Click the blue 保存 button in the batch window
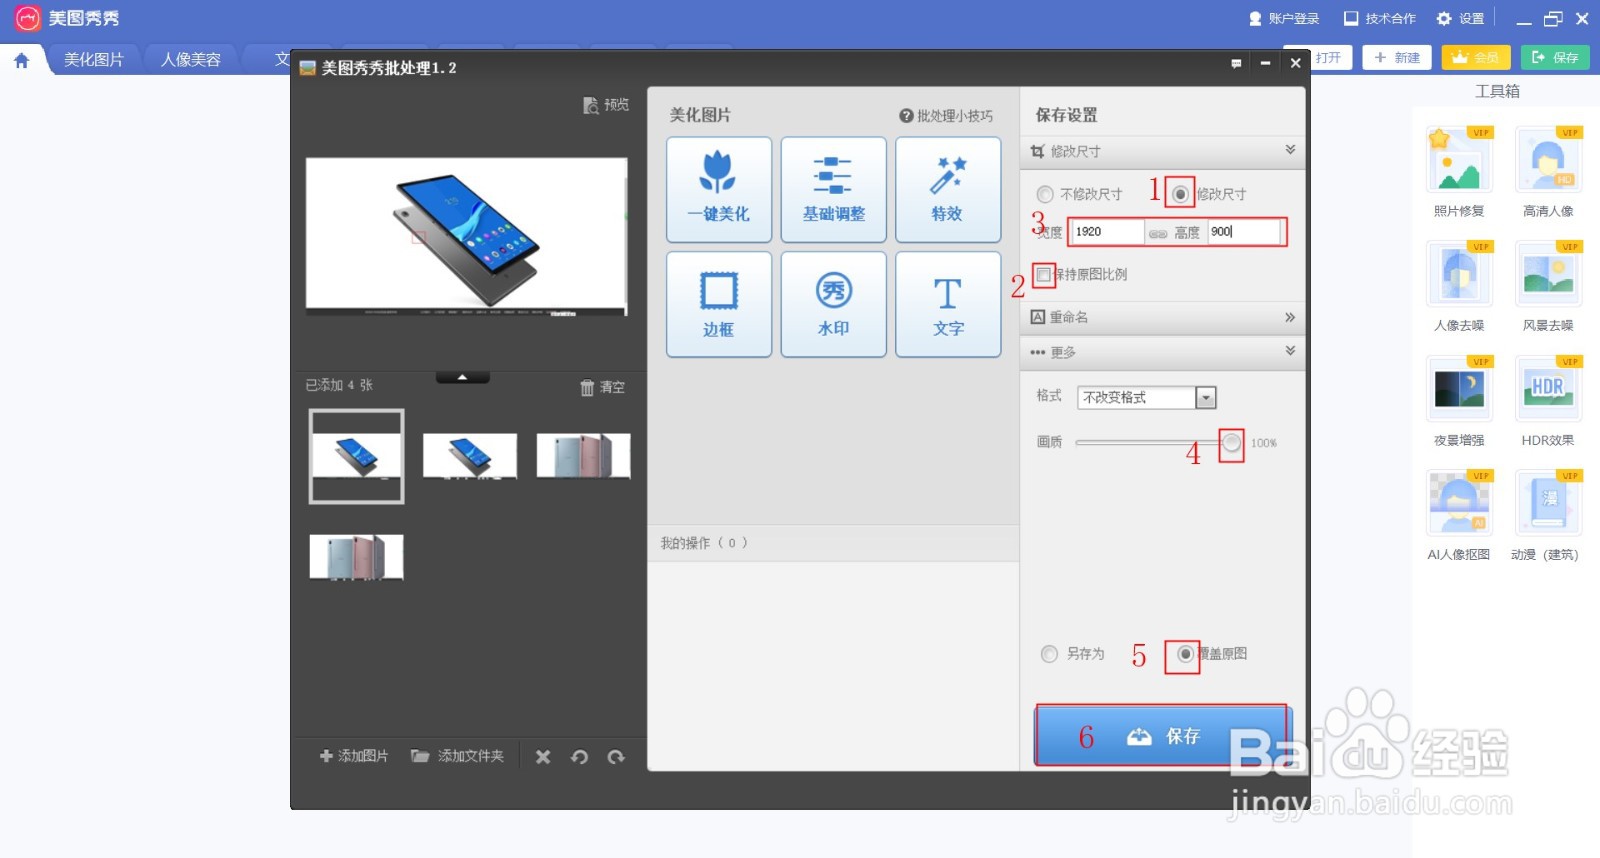Viewport: 1600px width, 858px height. pos(1162,736)
